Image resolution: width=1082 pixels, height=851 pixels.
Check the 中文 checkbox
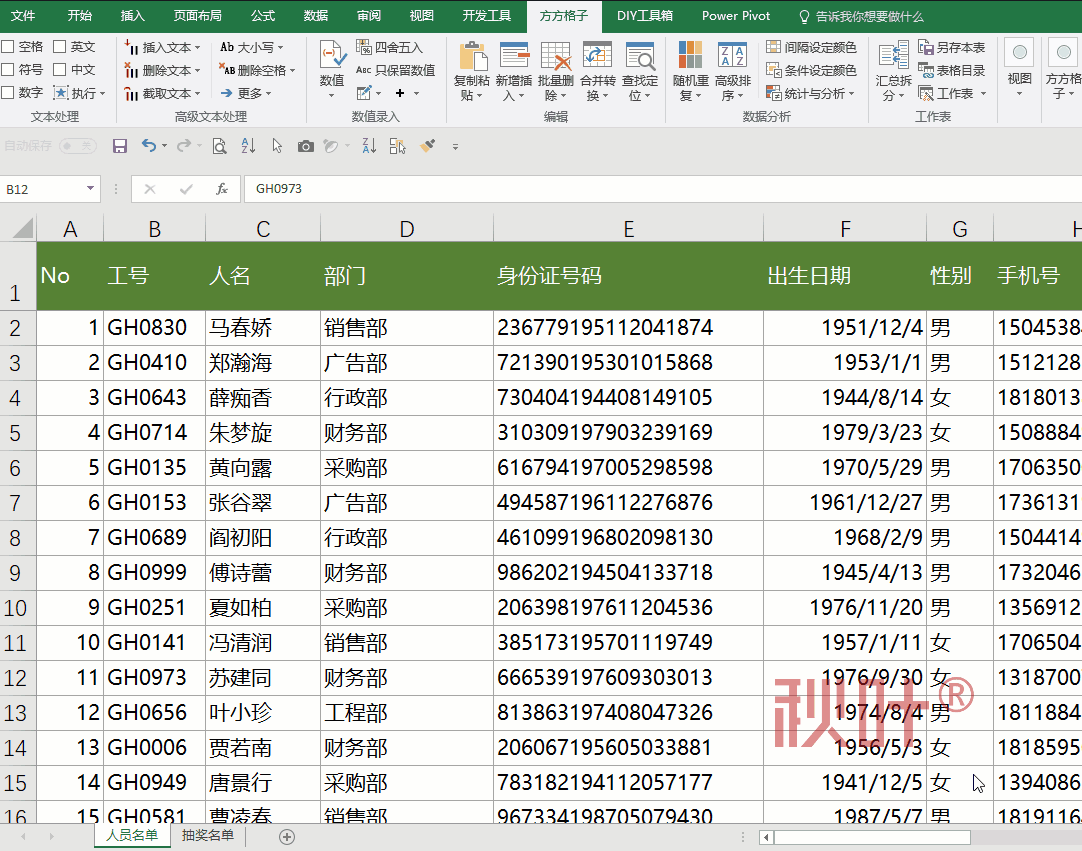(x=60, y=70)
